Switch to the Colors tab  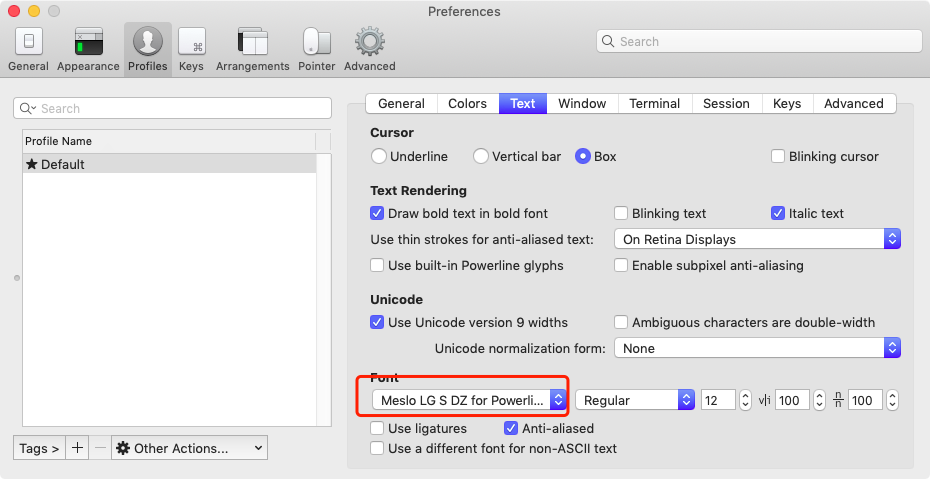pos(467,104)
